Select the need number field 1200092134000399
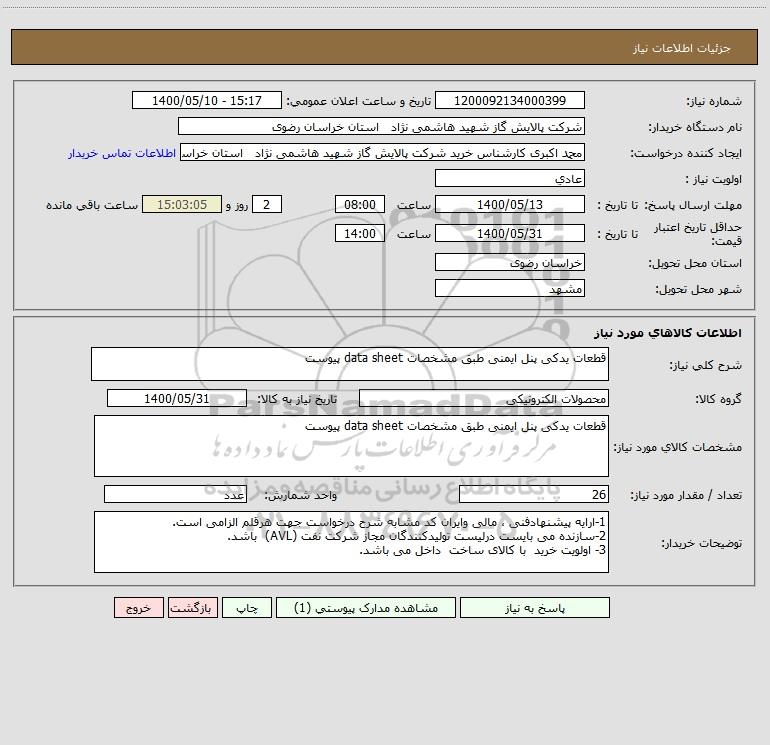The image size is (770, 745). (510, 100)
